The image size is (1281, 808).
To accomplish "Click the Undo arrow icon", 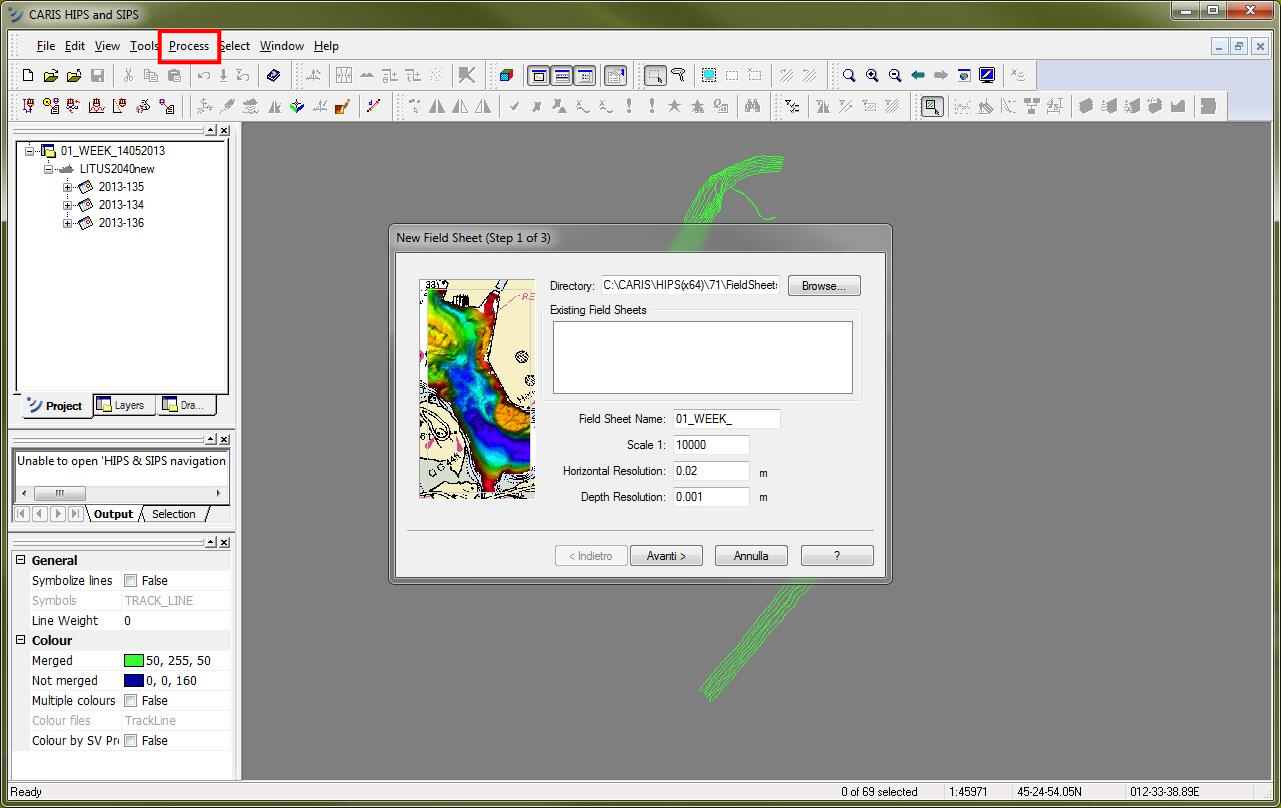I will [x=204, y=75].
